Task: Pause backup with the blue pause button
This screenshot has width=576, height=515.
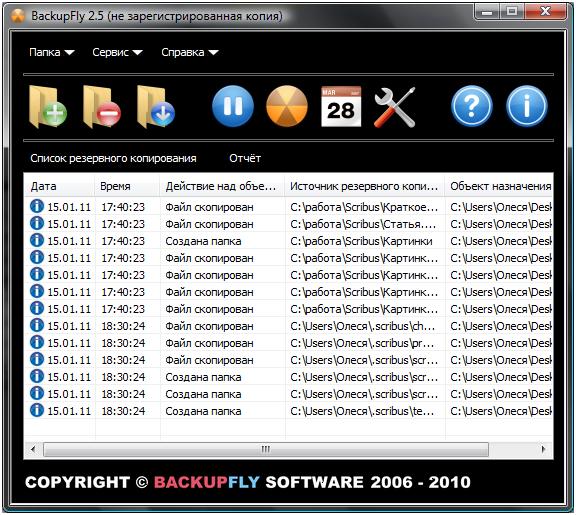Action: click(233, 106)
